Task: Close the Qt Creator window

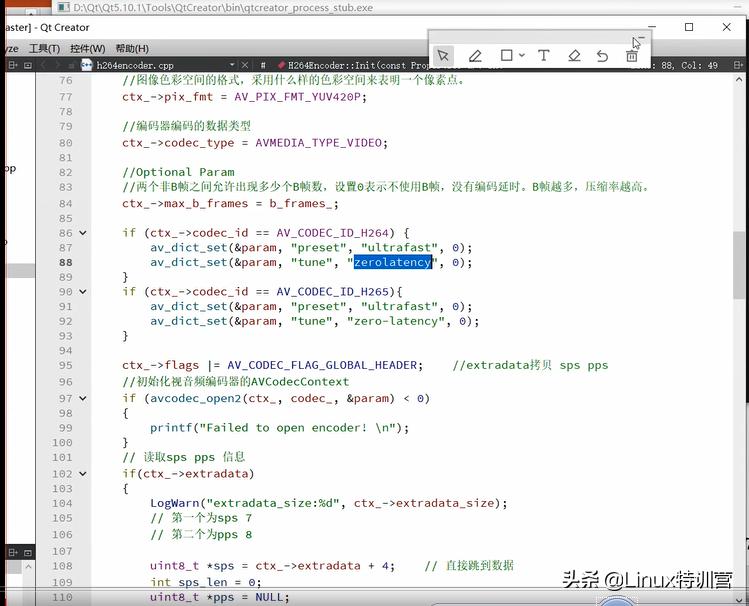Action: 727,27
